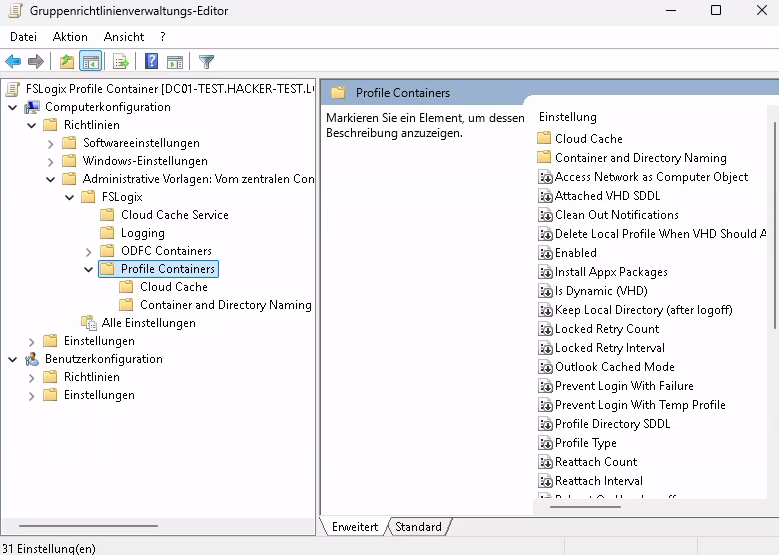Viewport: 779px width, 555px height.
Task: Click the Alle Einstellungen tree icon
Action: 89,323
